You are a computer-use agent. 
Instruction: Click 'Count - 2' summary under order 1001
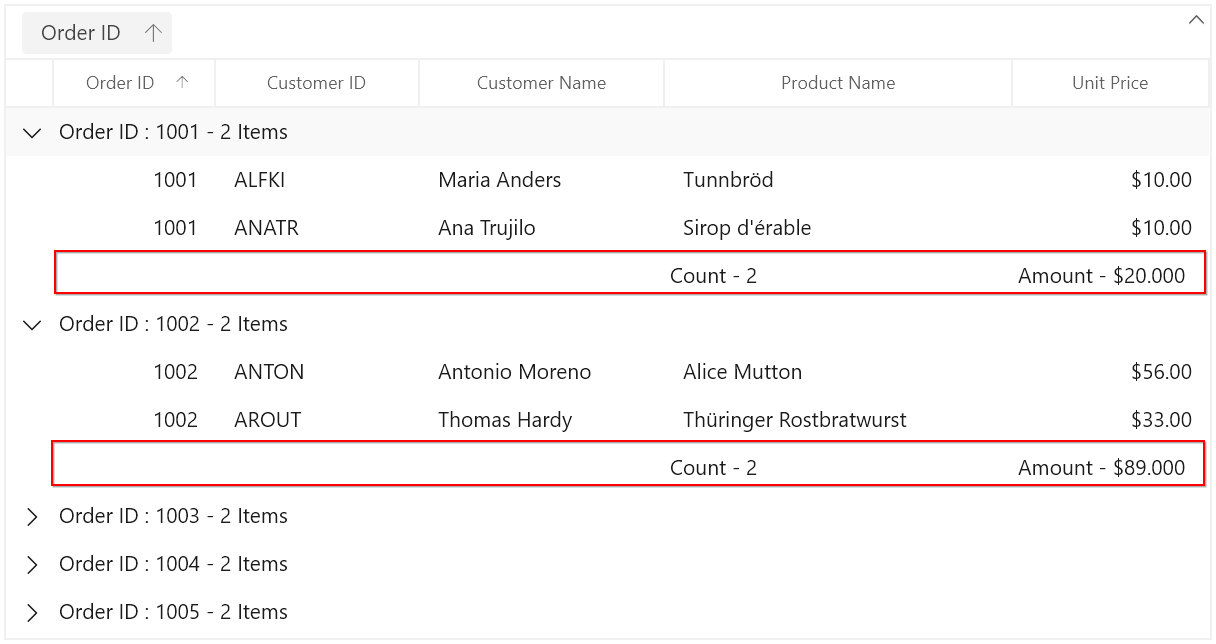(x=713, y=276)
